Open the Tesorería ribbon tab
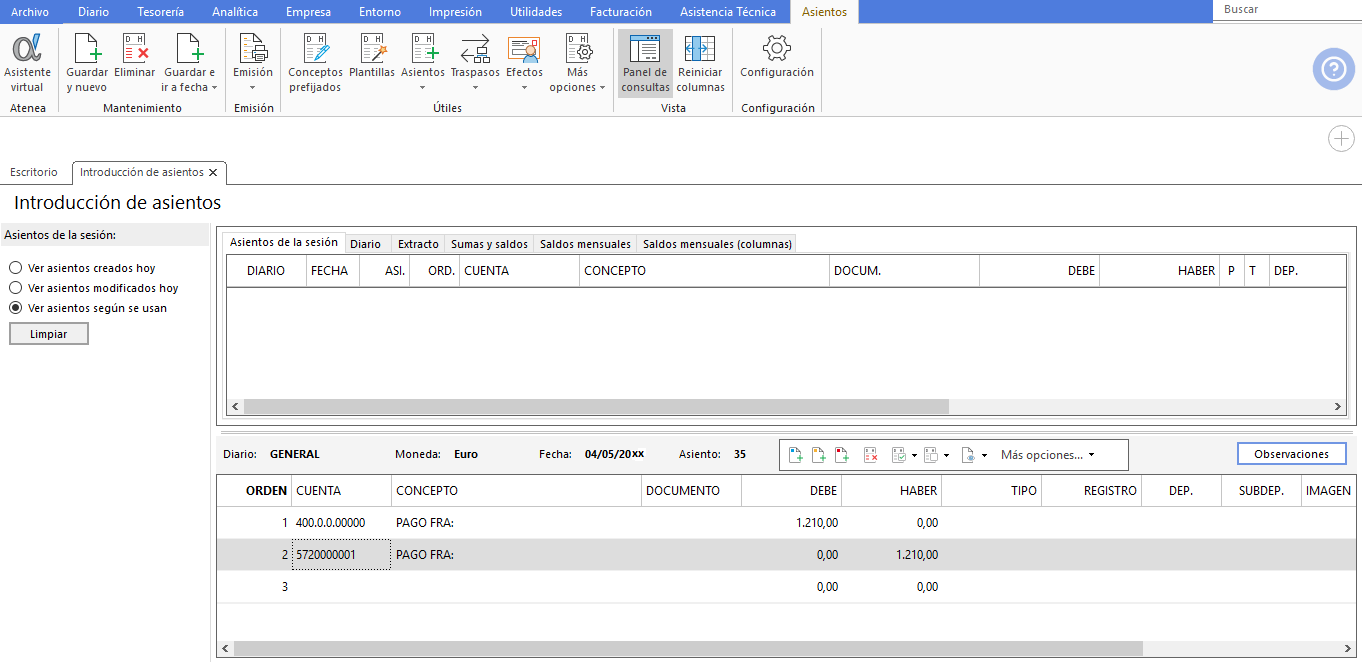This screenshot has height=662, width=1365. [x=160, y=12]
